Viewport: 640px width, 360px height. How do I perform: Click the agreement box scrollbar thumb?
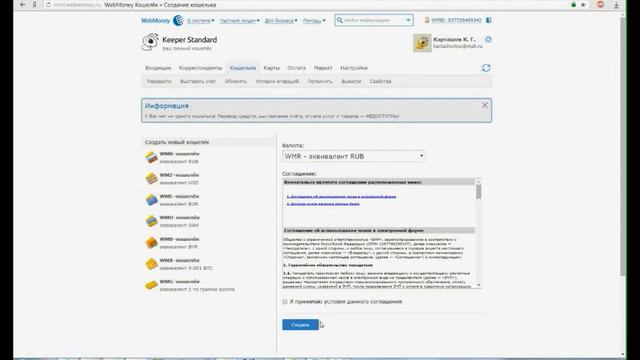click(478, 192)
